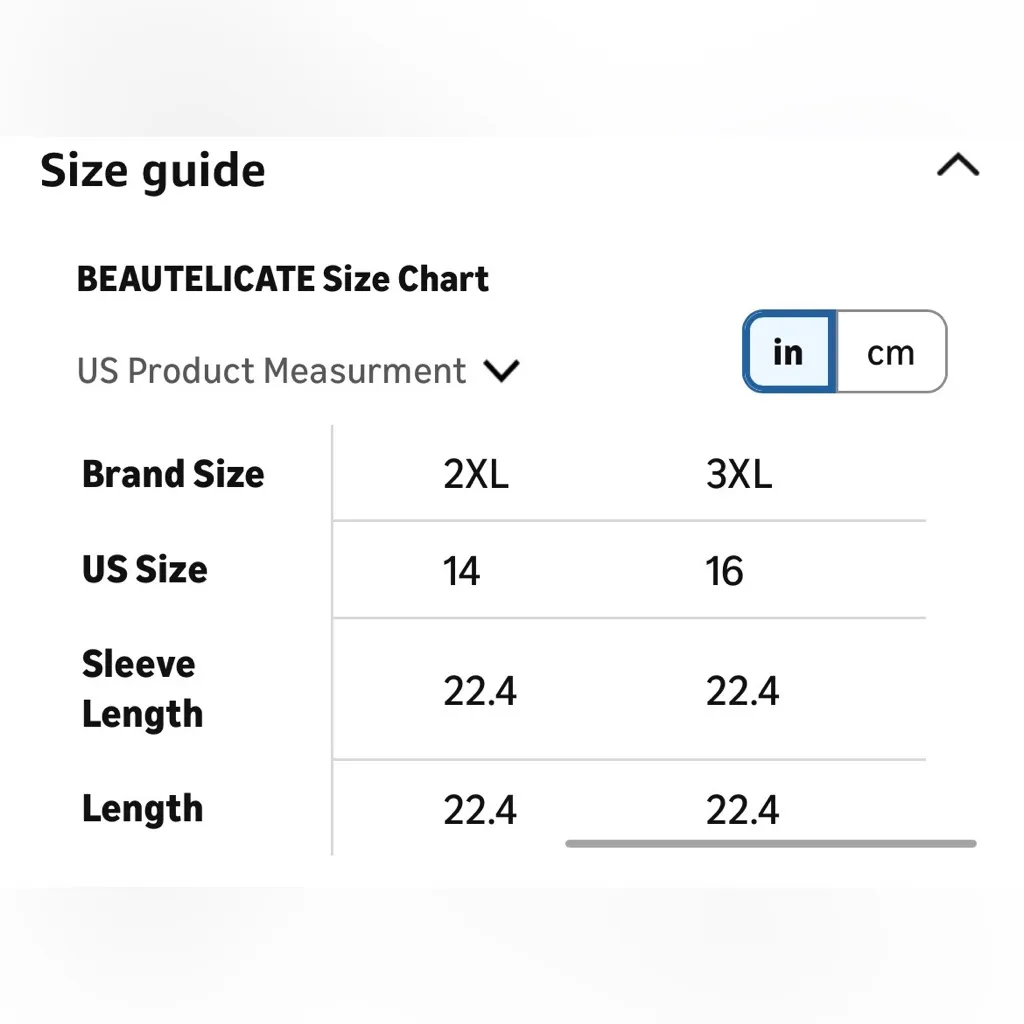Click the Brand Size row label
The image size is (1024, 1024).
click(x=173, y=474)
